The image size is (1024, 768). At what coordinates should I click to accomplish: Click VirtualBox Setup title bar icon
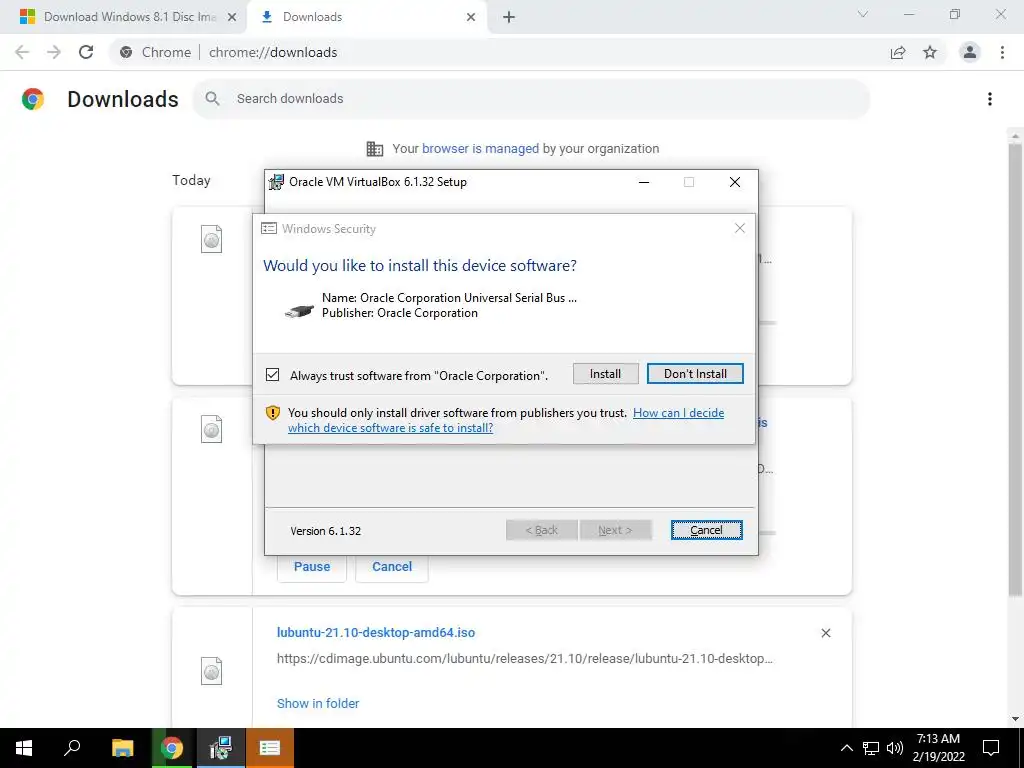(277, 182)
